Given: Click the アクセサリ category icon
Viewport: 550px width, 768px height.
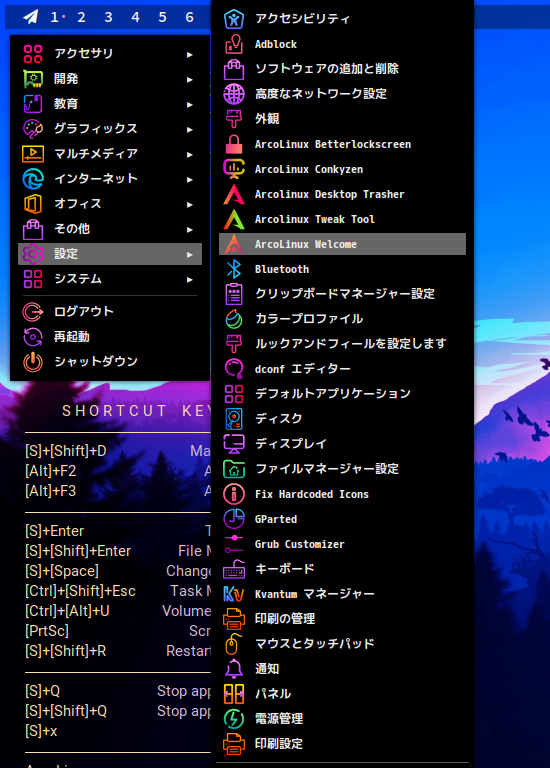Looking at the screenshot, I should coord(33,54).
